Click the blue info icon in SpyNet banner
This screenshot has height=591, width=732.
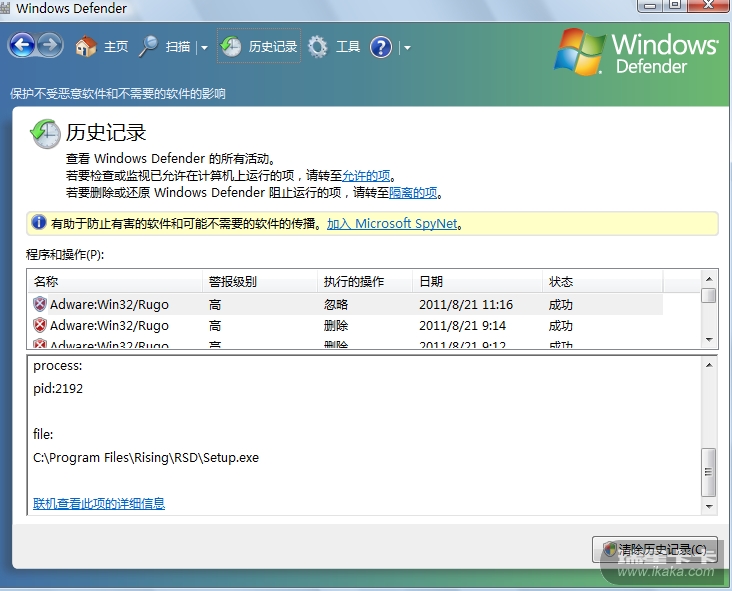pos(39,222)
